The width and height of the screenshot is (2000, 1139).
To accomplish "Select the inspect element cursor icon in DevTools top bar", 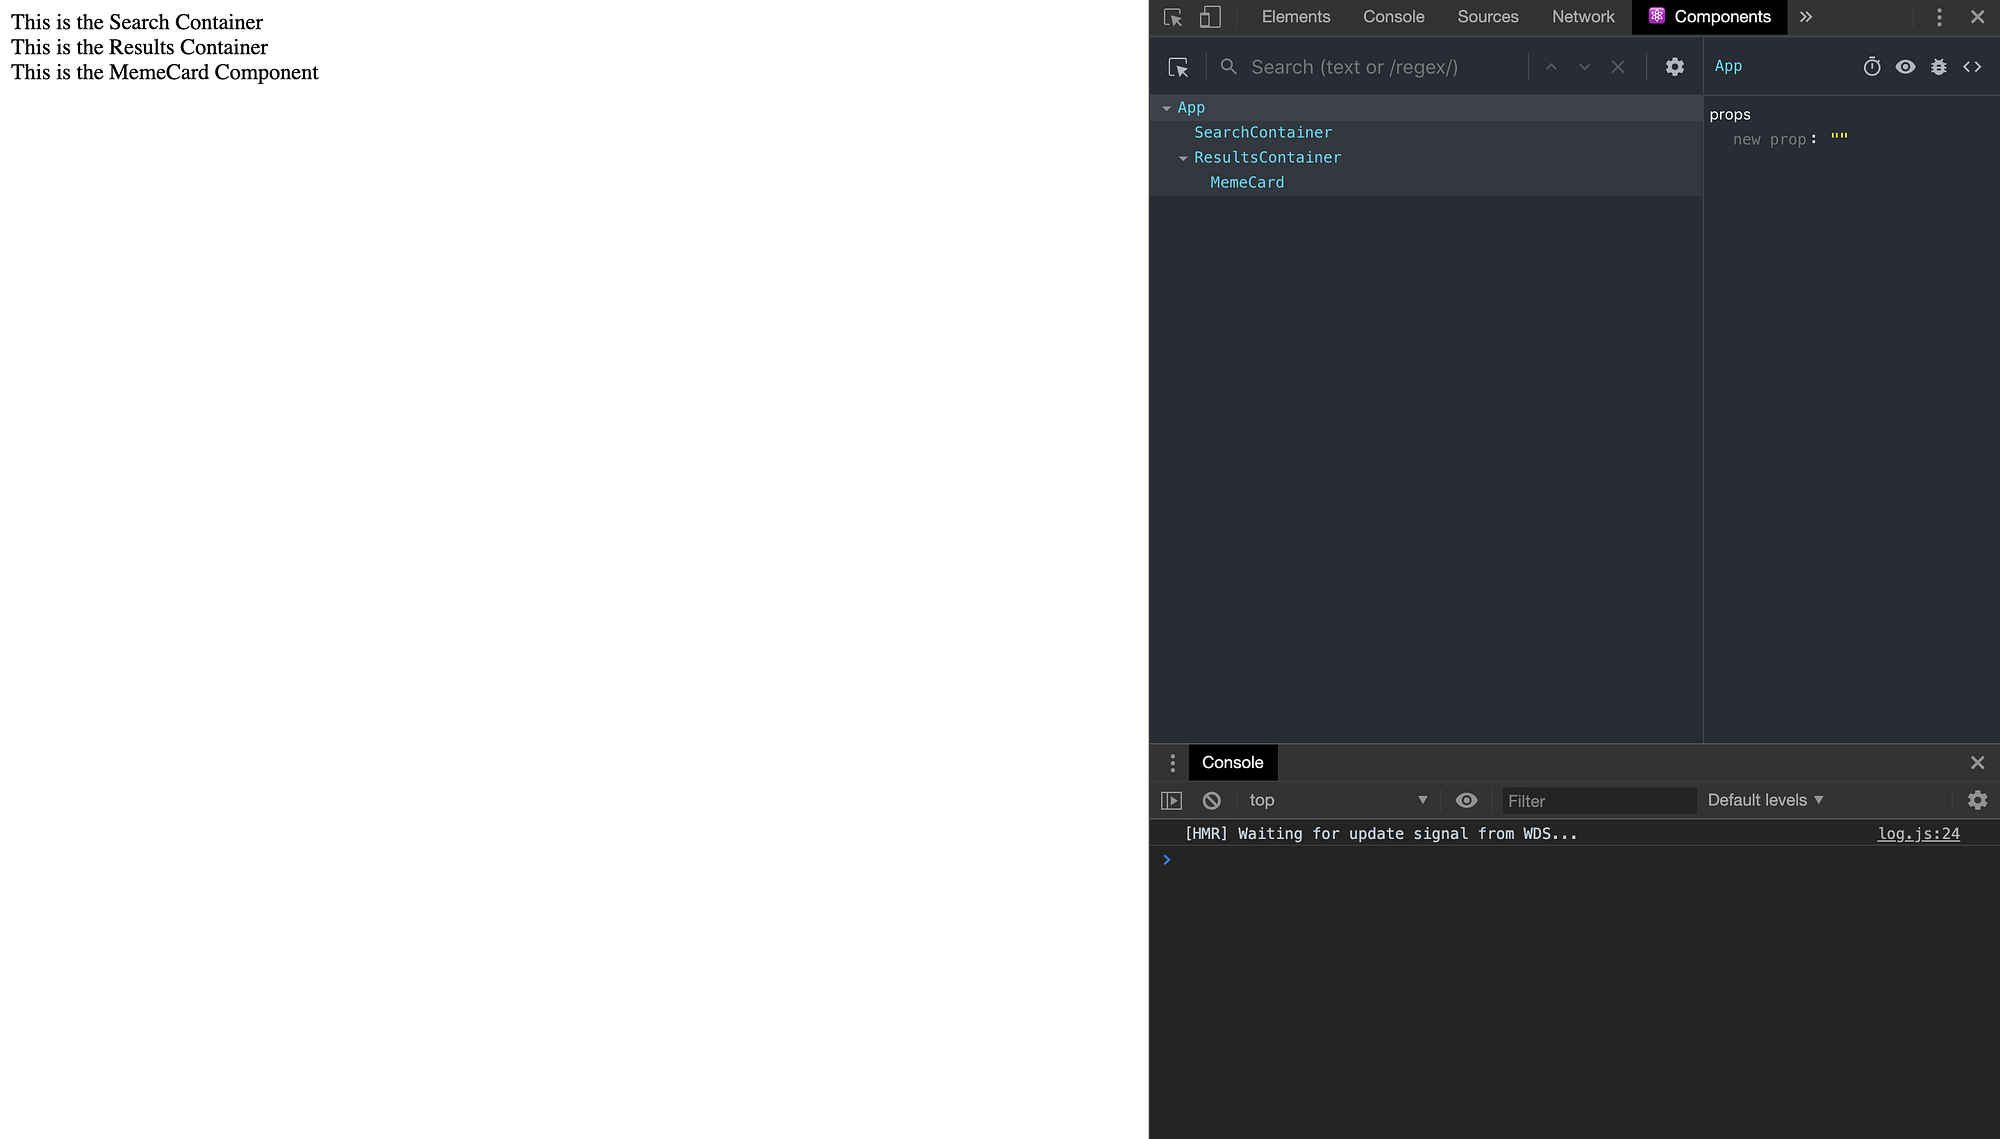I will point(1173,17).
